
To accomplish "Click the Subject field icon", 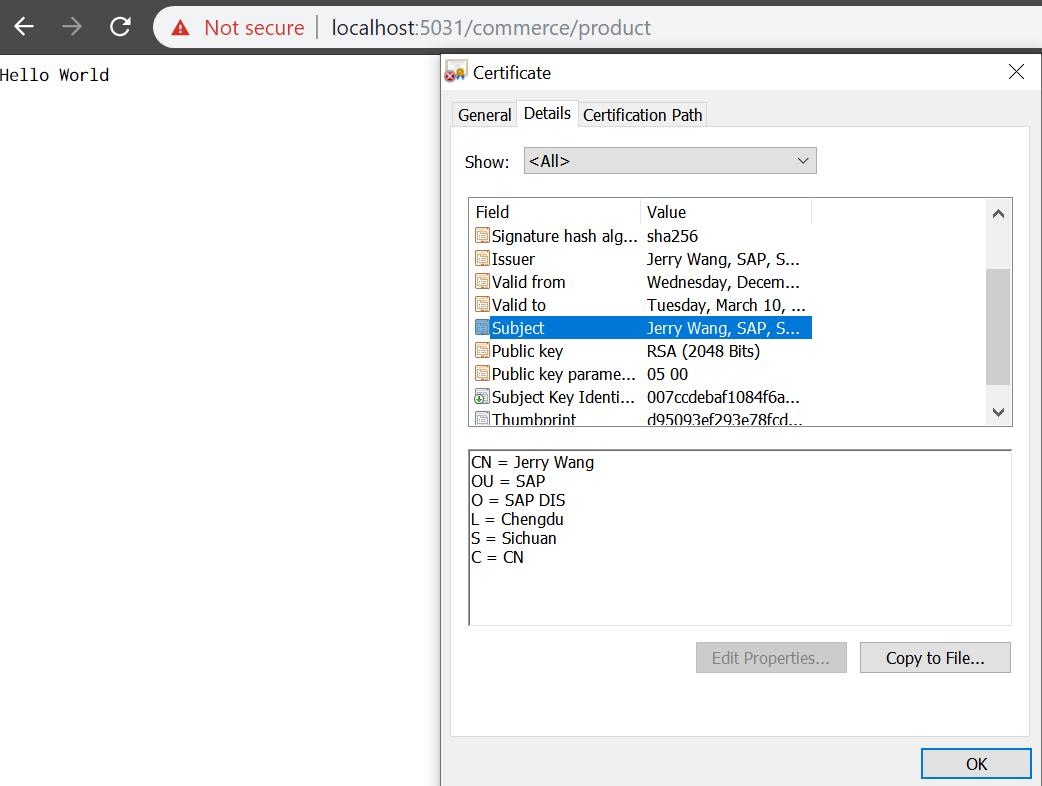I will point(482,328).
